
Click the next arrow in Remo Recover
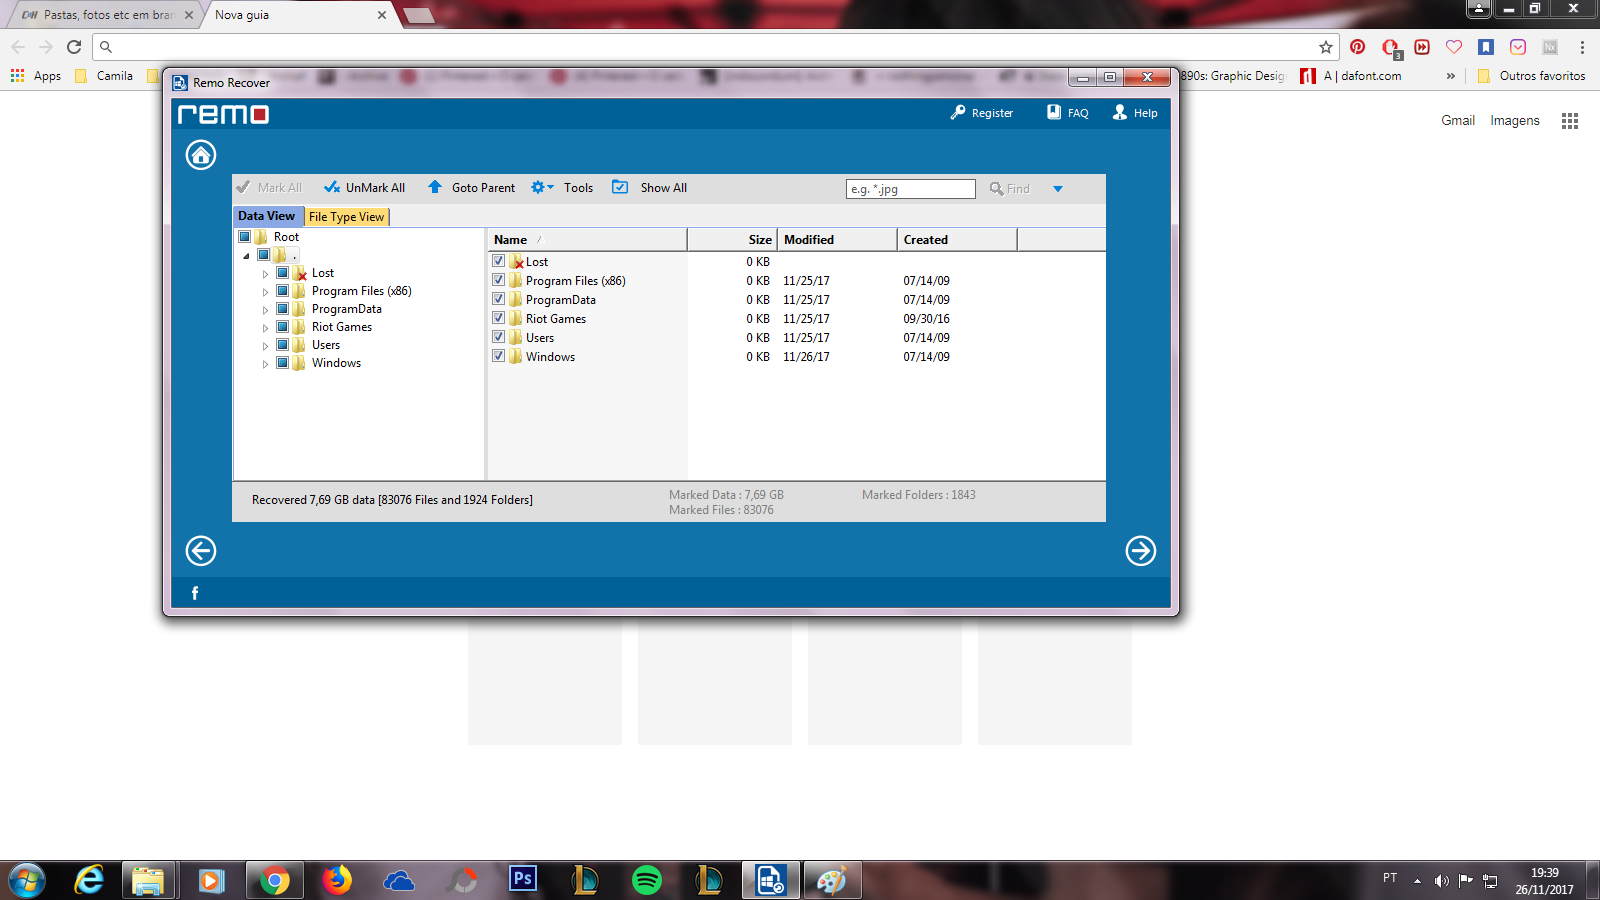[x=1141, y=551]
